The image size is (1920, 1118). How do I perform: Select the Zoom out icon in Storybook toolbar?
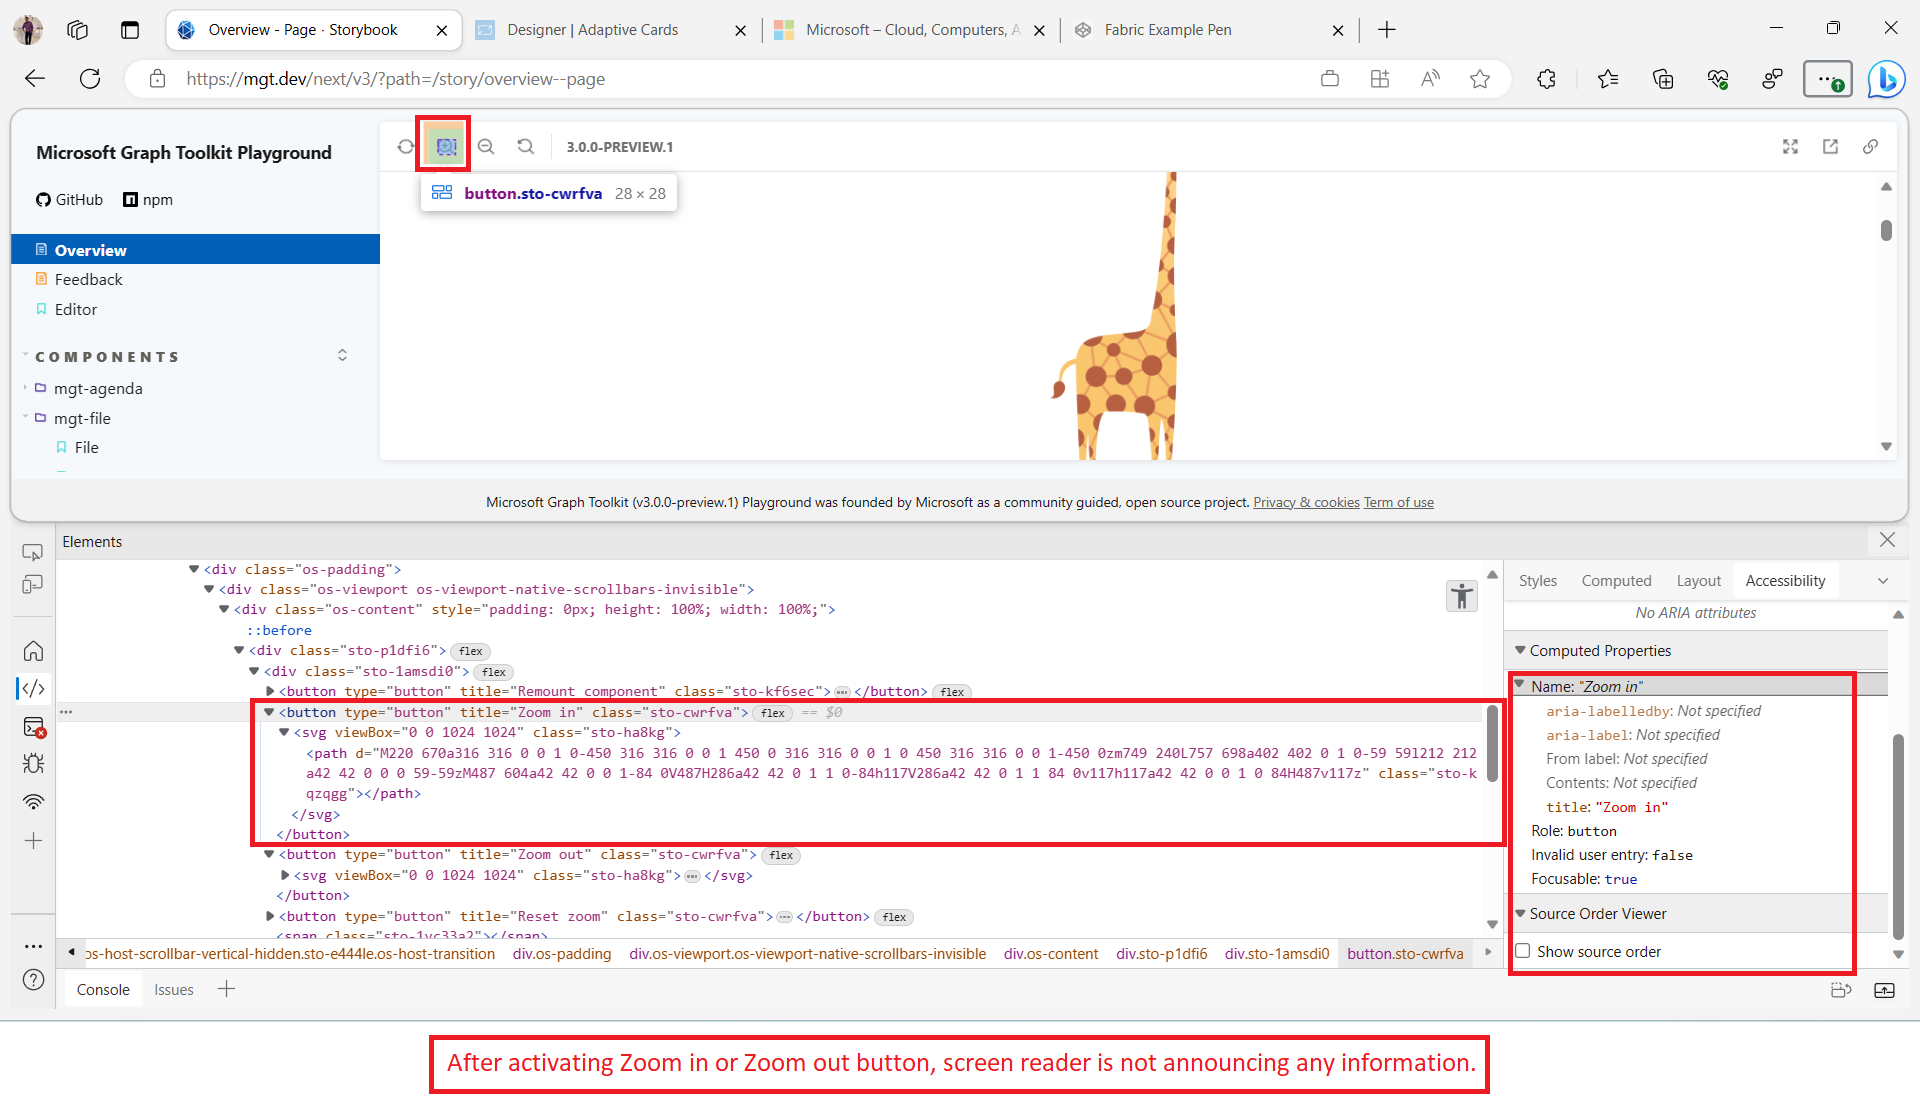click(x=486, y=146)
